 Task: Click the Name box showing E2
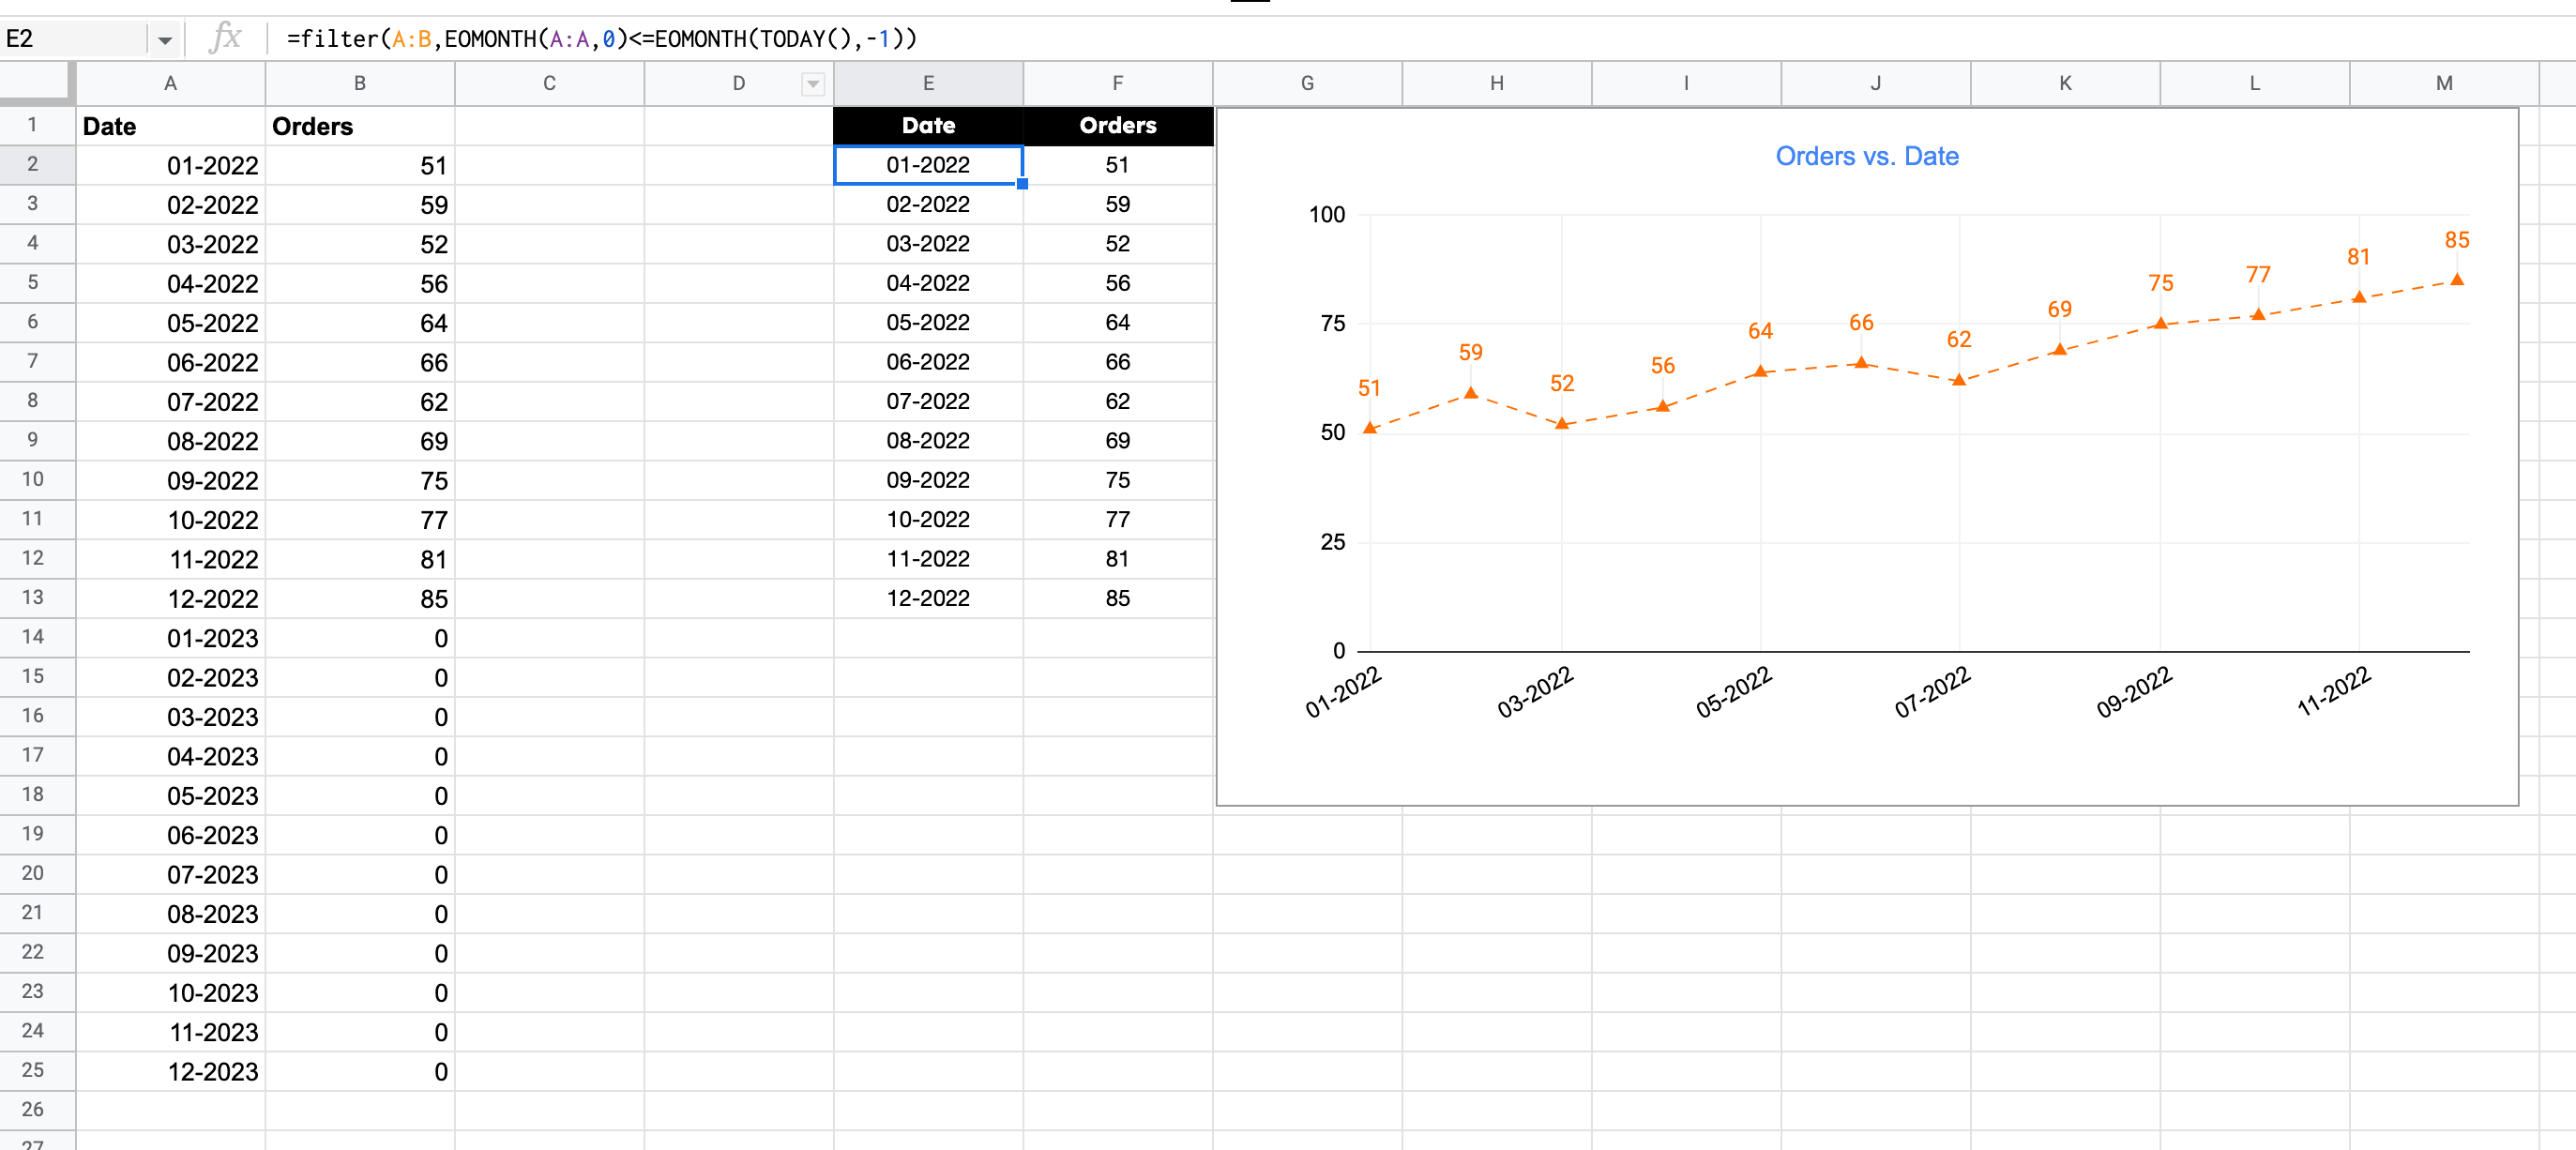click(x=75, y=39)
